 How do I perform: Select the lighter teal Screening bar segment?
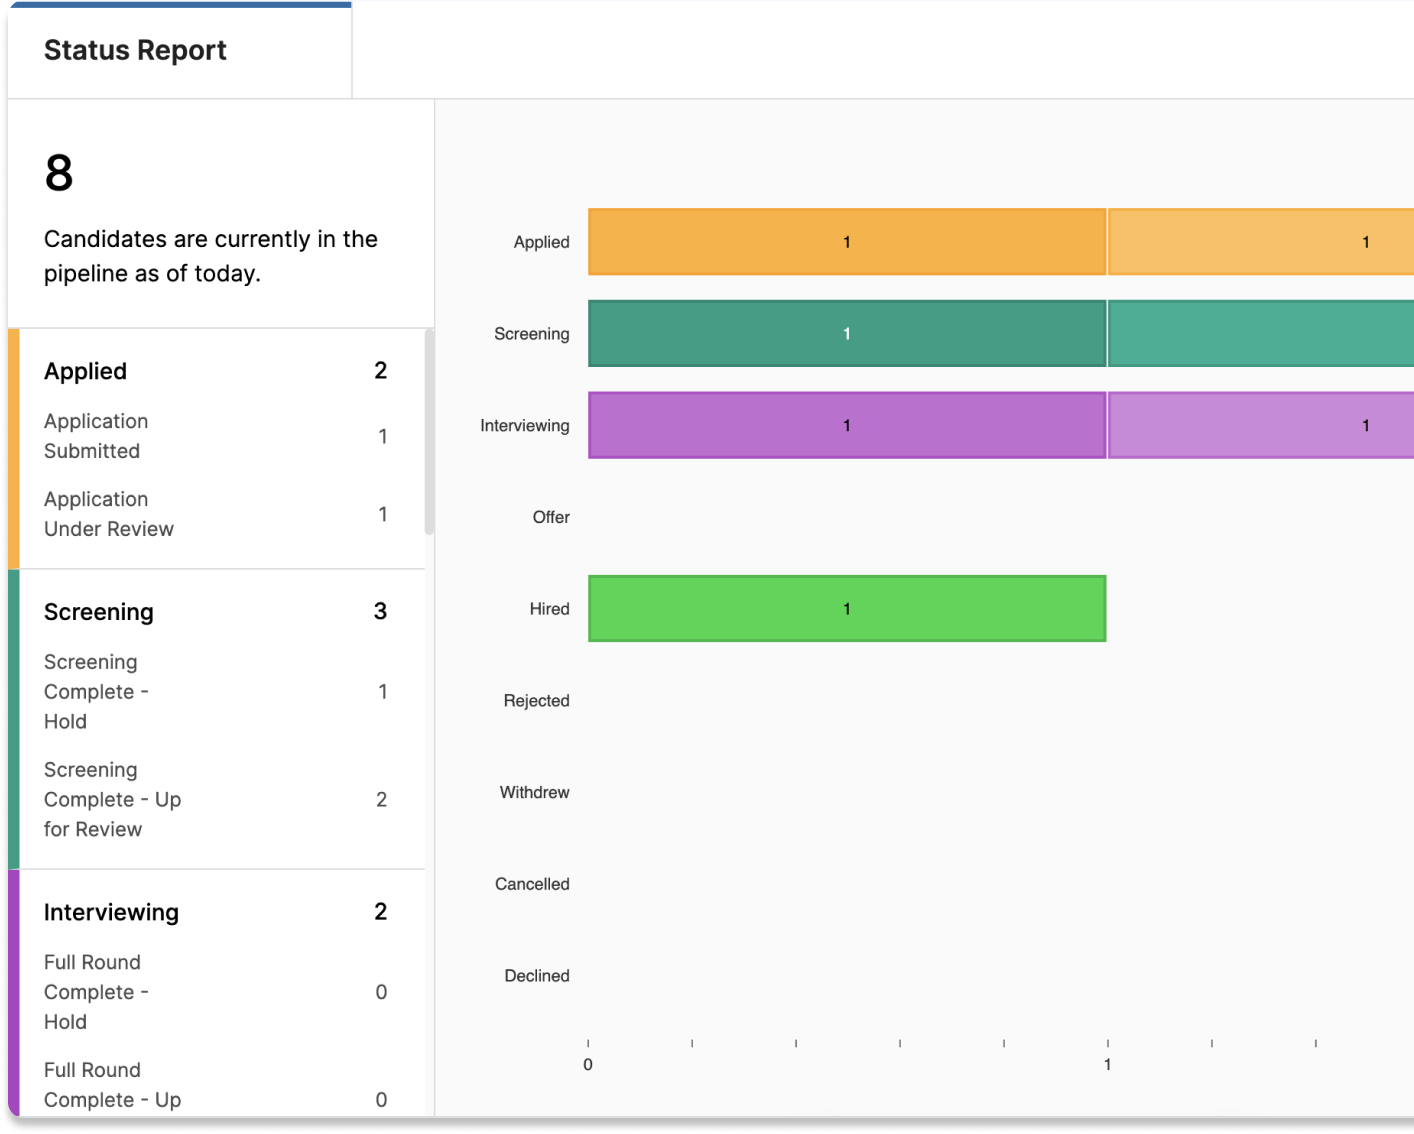coord(1260,334)
